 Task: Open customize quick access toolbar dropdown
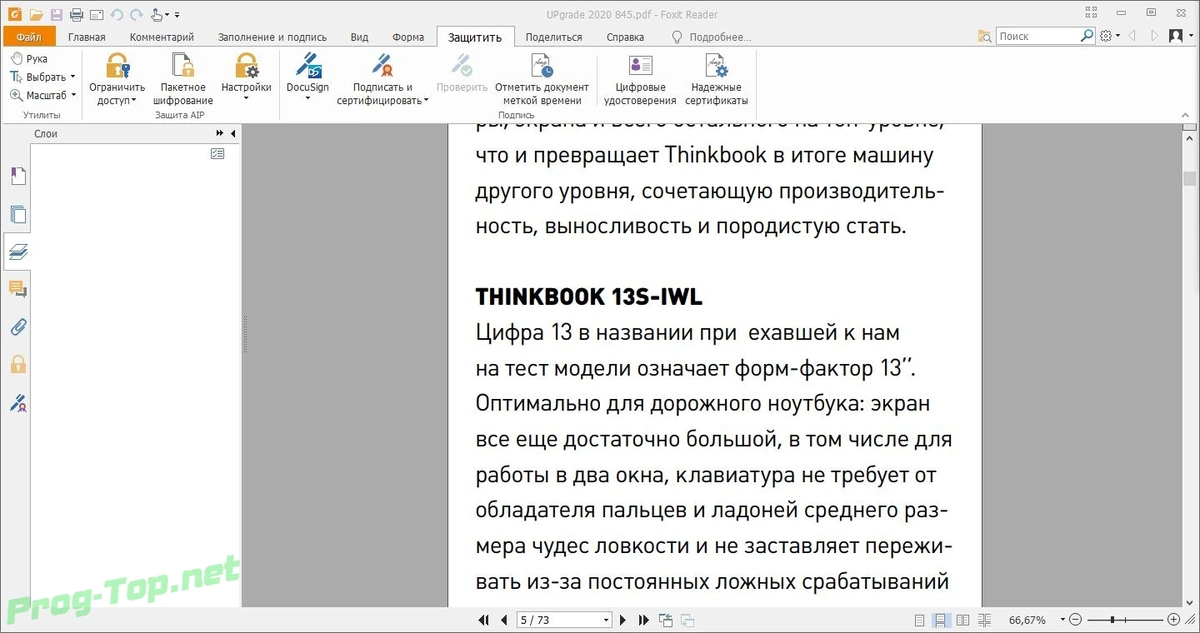point(177,14)
